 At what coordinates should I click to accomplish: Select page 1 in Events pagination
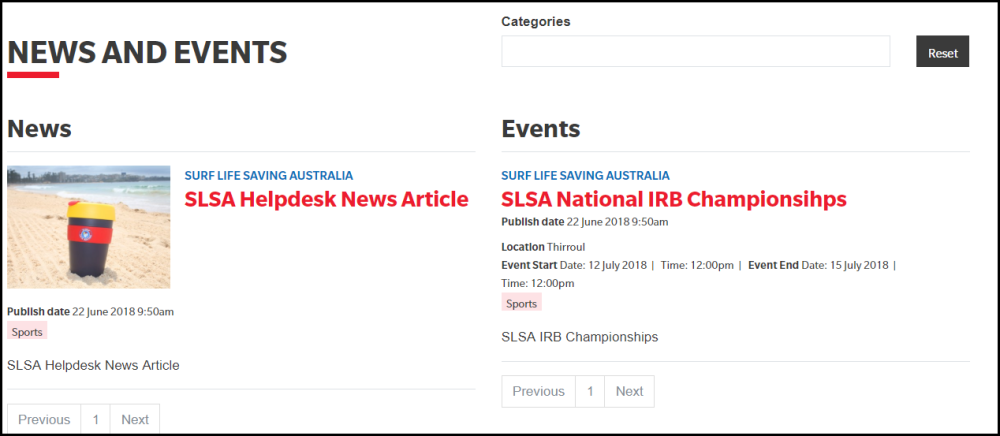click(x=590, y=391)
